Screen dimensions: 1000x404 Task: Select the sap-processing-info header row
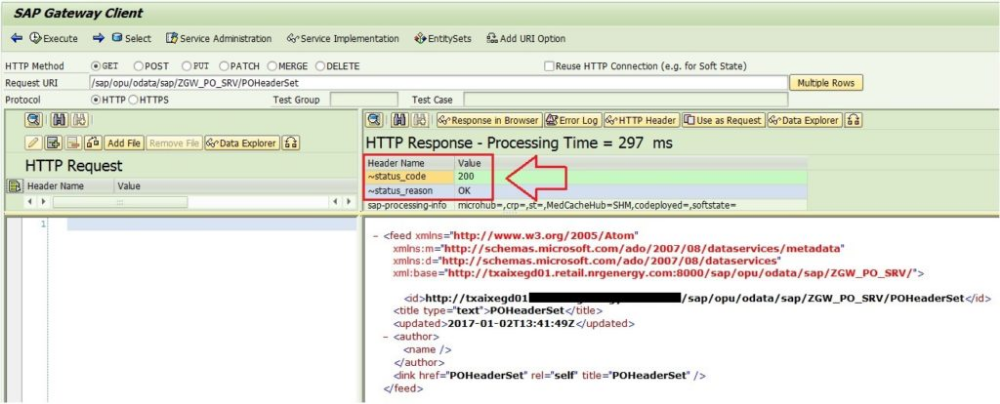pos(587,205)
